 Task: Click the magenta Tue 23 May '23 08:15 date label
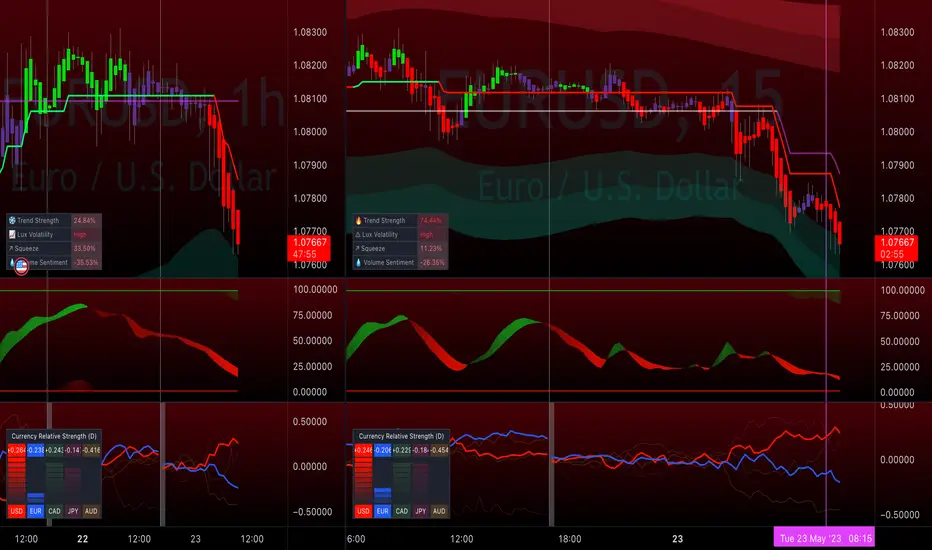point(824,538)
